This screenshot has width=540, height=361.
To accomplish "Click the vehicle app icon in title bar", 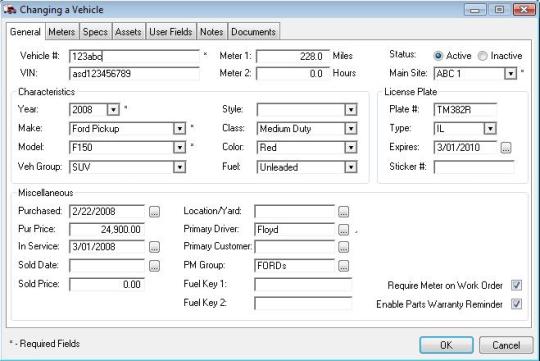I will pyautogui.click(x=10, y=9).
